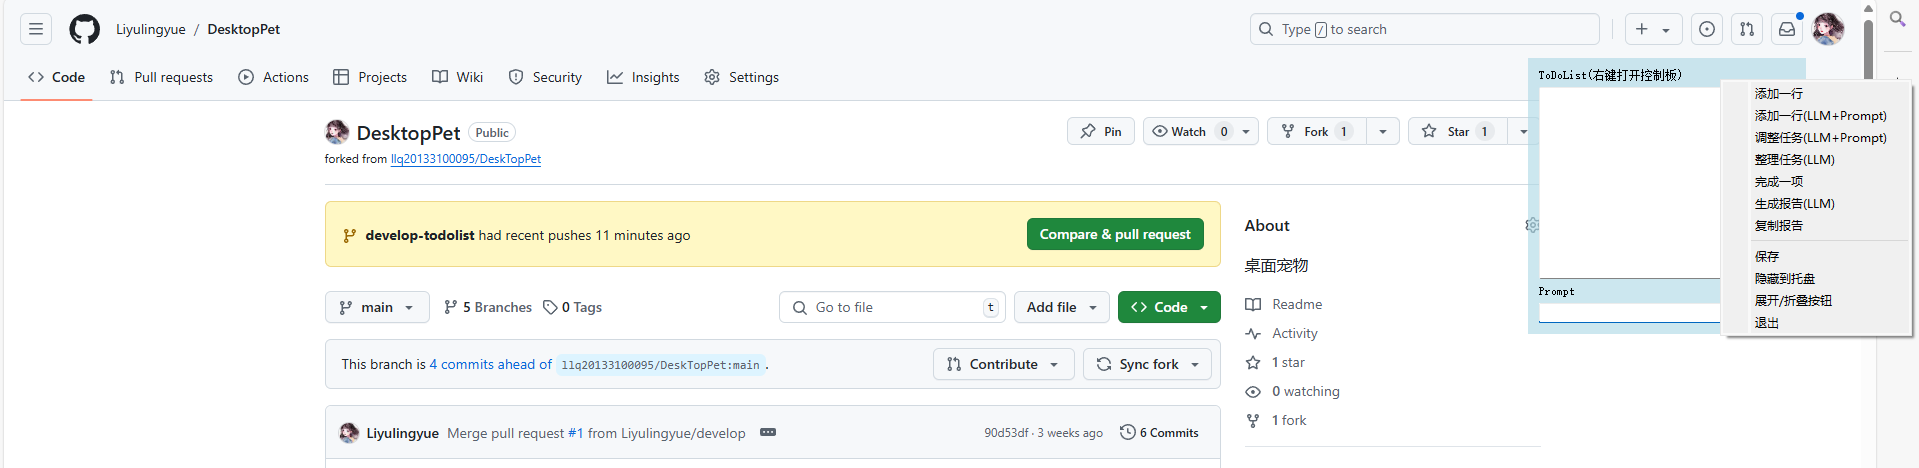The width and height of the screenshot is (1919, 468).
Task: Pin the repository
Action: (1101, 131)
